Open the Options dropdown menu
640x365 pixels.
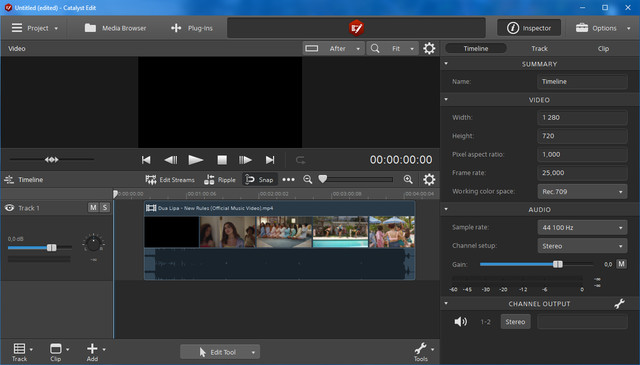tap(603, 28)
